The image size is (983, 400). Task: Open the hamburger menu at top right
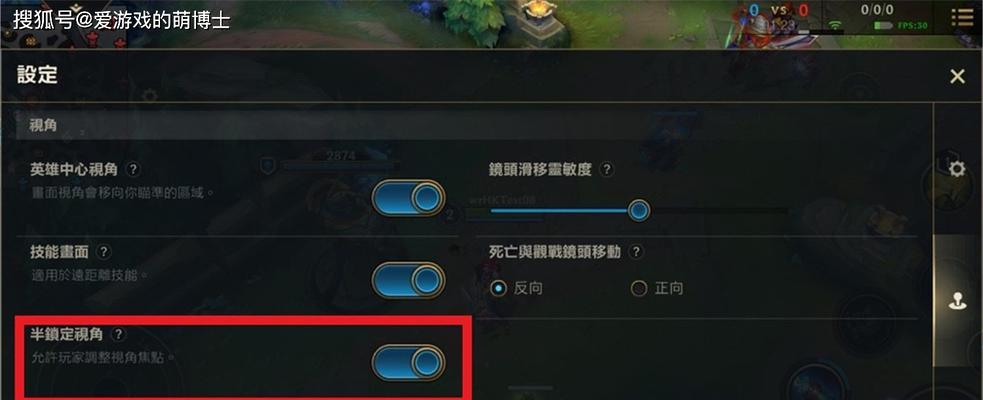pos(962,17)
